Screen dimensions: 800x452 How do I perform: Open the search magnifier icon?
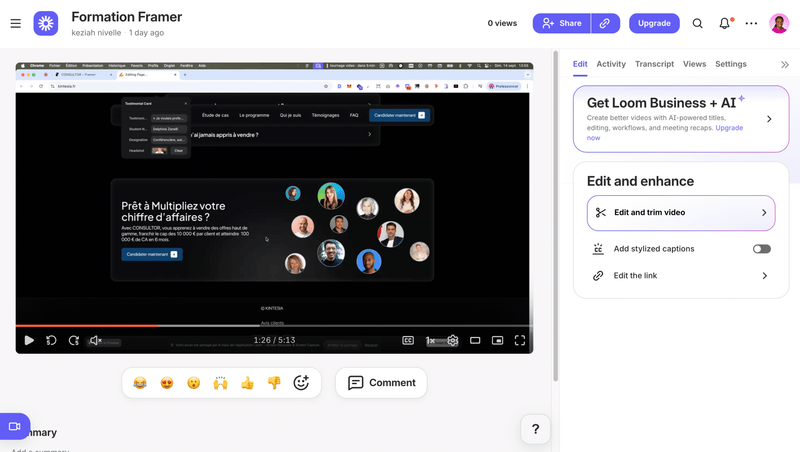[x=698, y=23]
